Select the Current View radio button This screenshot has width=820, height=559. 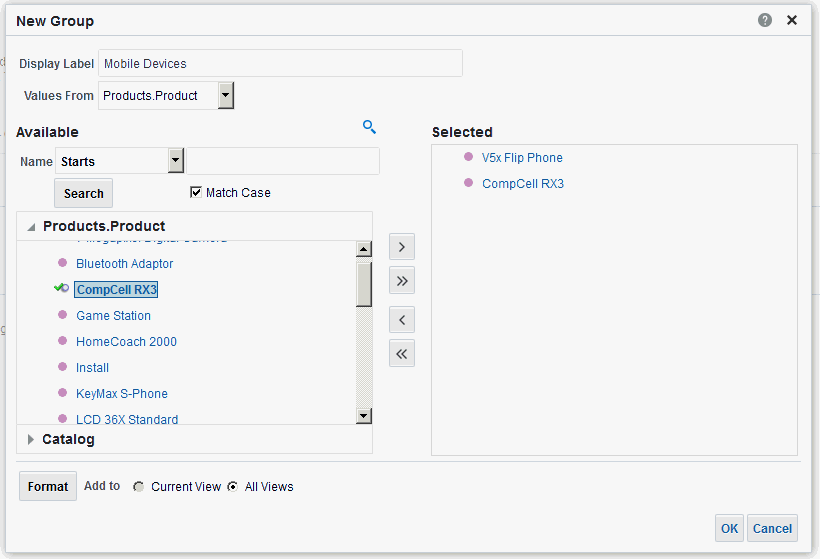(139, 487)
